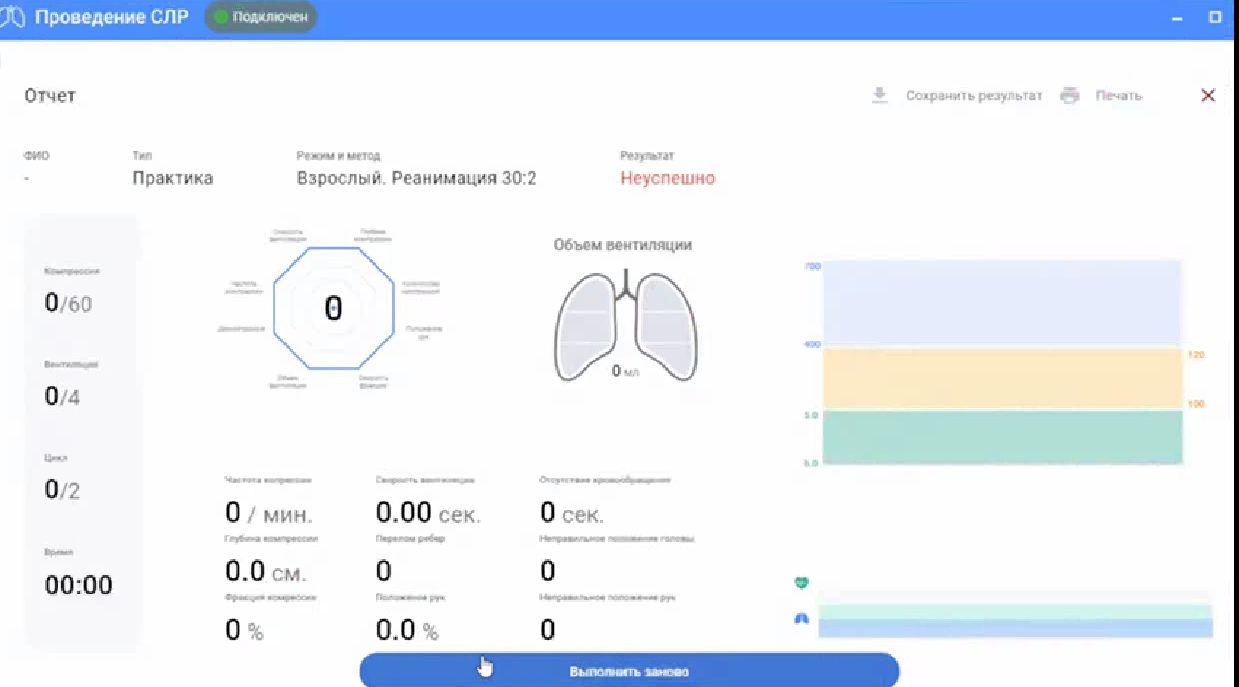Click the green band in the chart
This screenshot has width=1239, height=687.
pos(1001,437)
